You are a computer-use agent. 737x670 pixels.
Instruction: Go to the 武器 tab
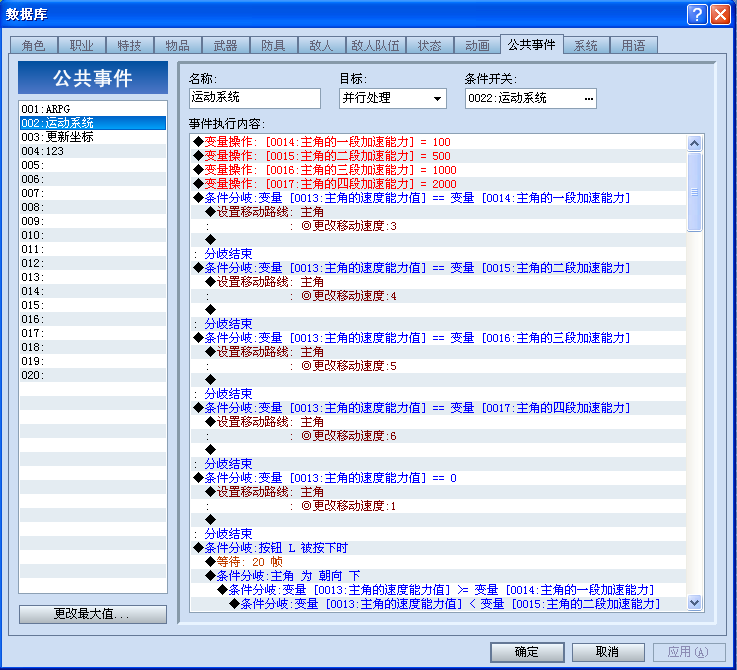pyautogui.click(x=225, y=46)
